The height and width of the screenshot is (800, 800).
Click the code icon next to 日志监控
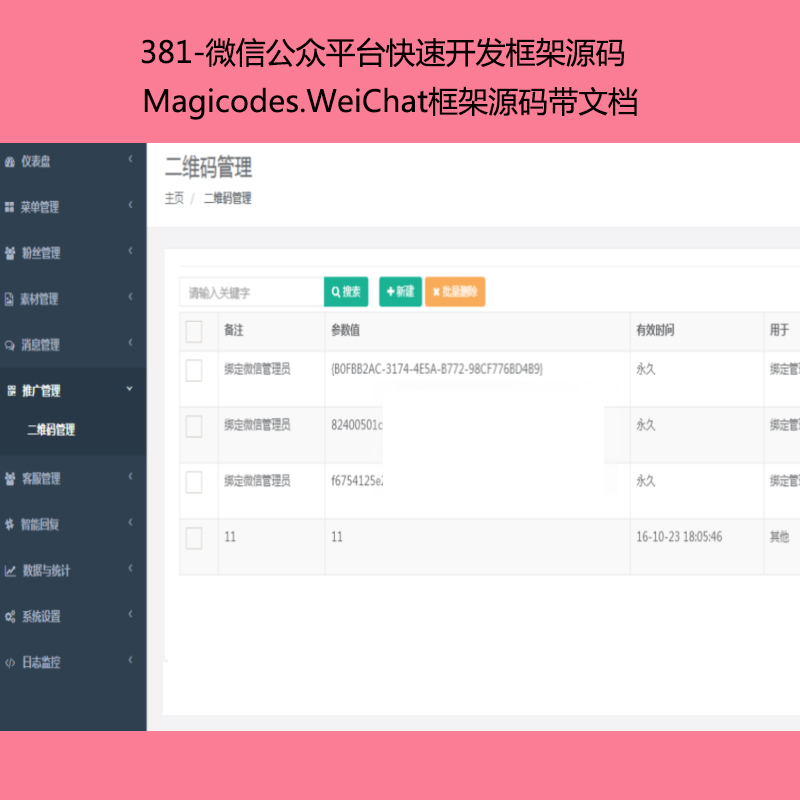point(10,662)
